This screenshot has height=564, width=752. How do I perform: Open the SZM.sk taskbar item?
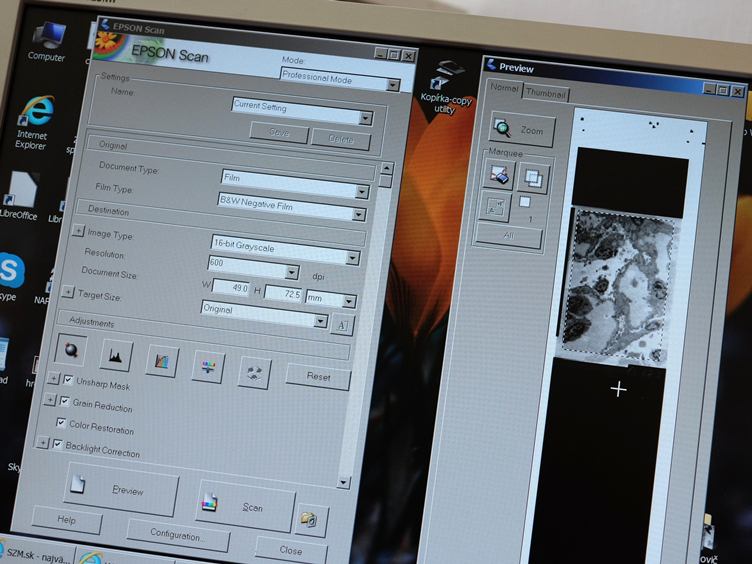36,553
